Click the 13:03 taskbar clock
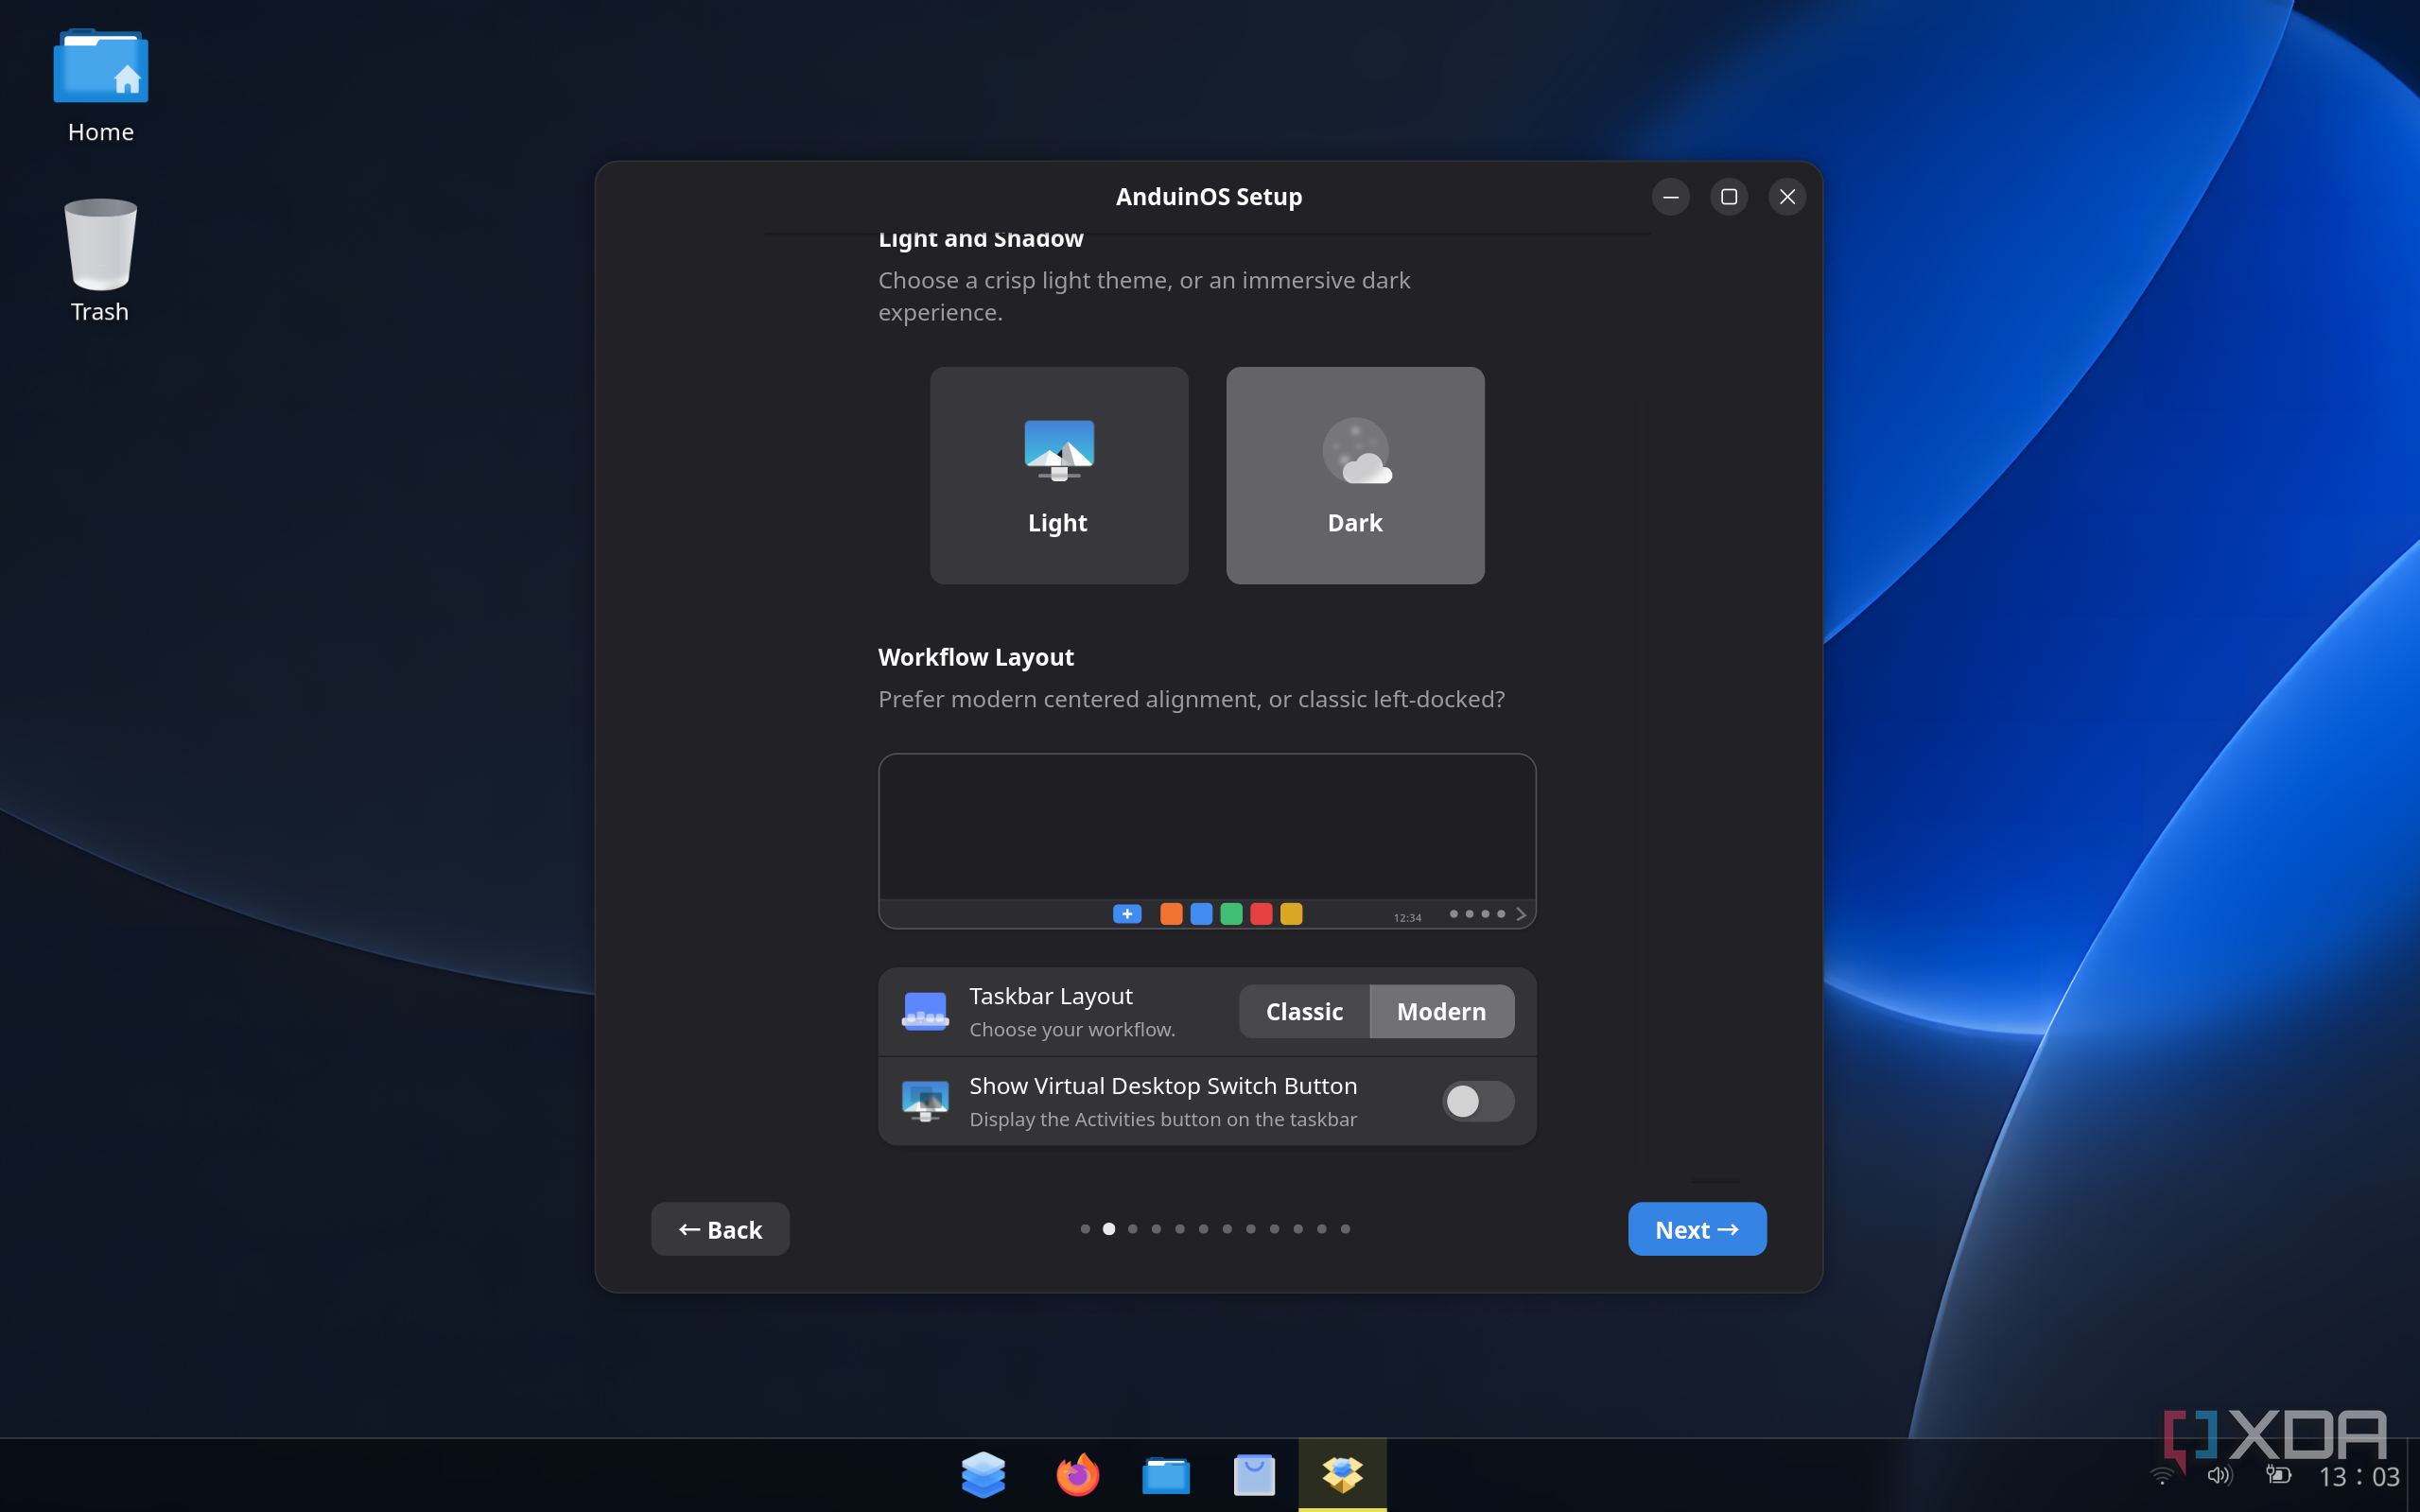2420x1512 pixels. point(2359,1477)
